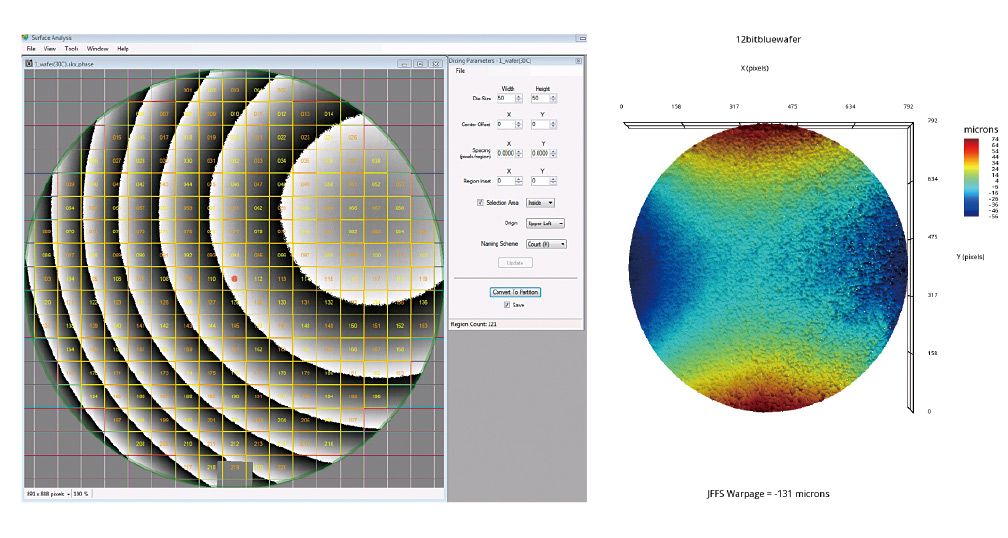Open the Help menu

pyautogui.click(x=123, y=49)
